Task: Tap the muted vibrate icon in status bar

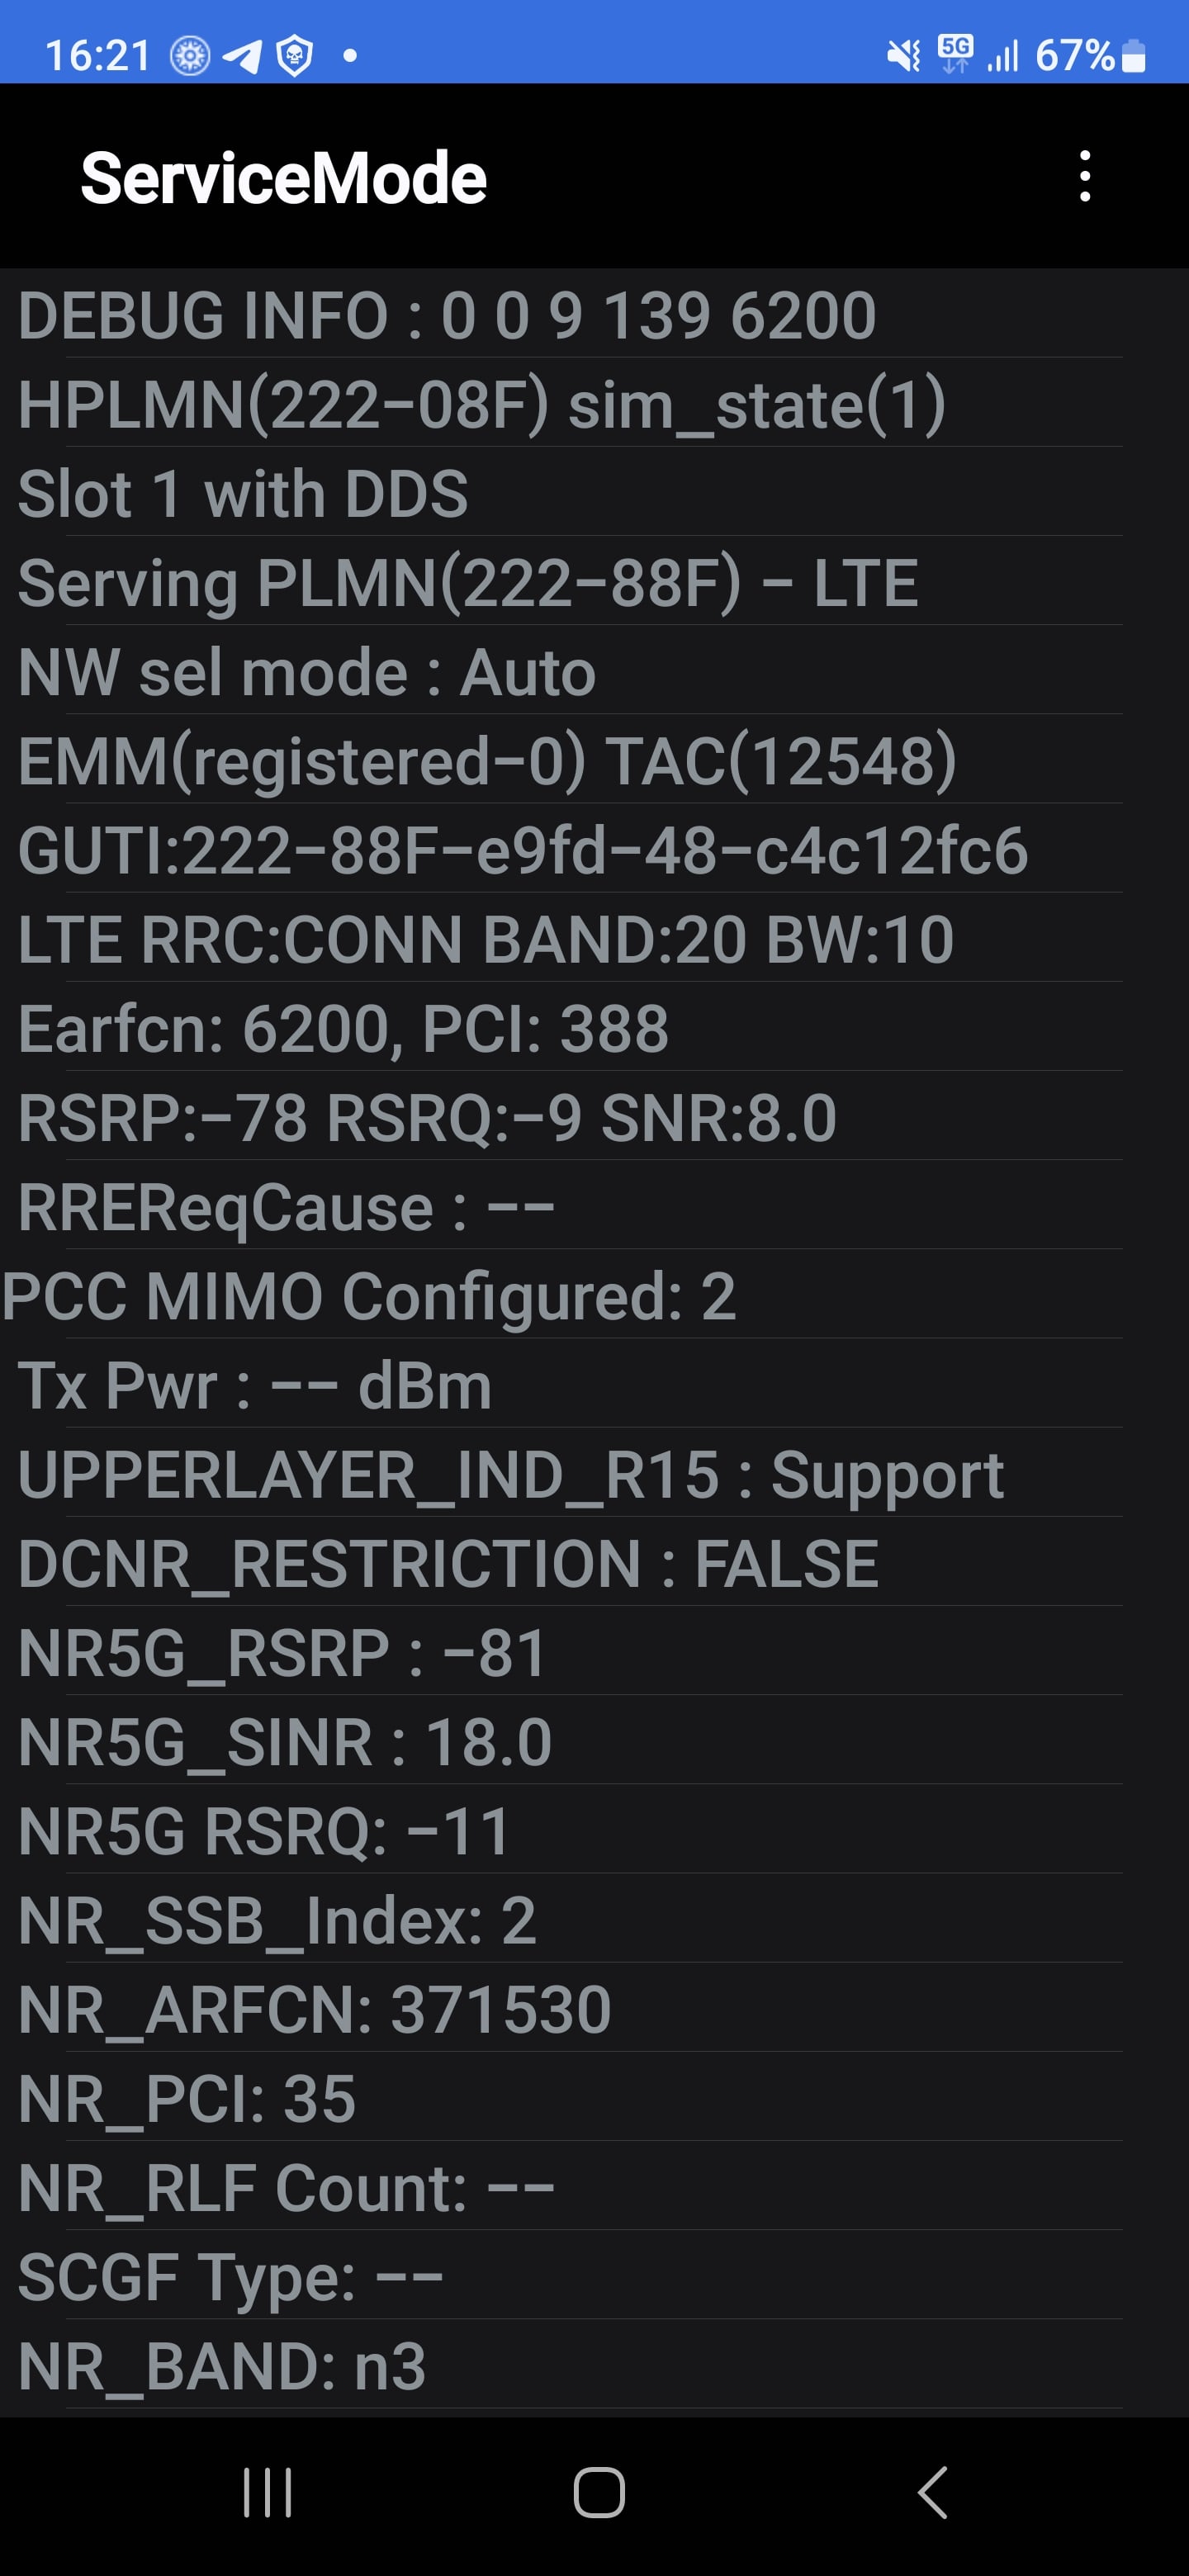Action: click(x=904, y=56)
